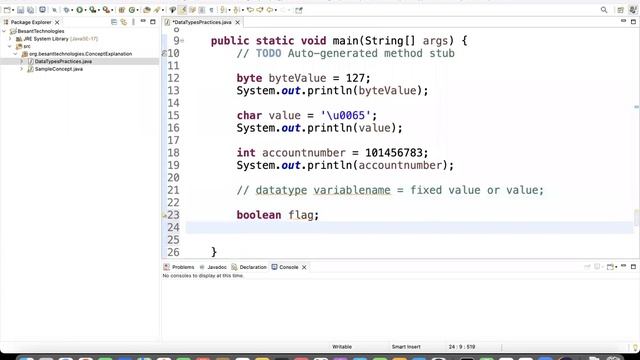
Task: Click the New file toolbar icon
Action: (x=7, y=10)
